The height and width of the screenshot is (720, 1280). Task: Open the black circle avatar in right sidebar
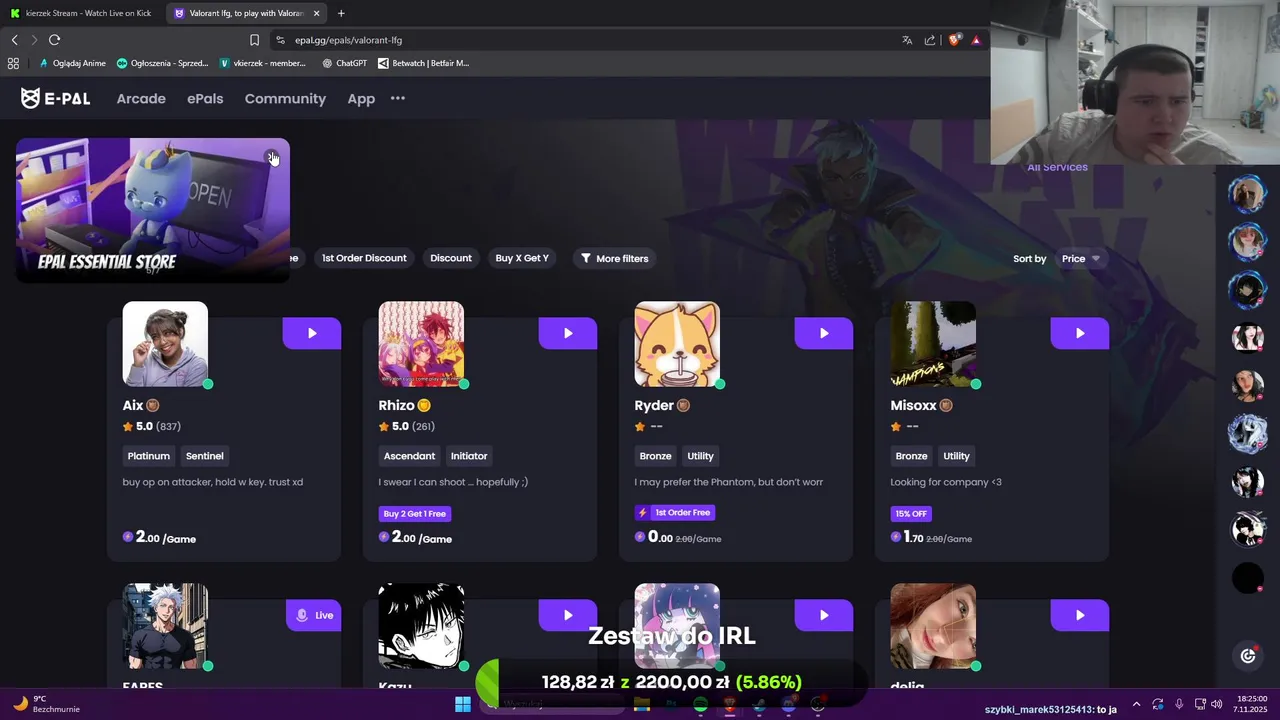[1247, 578]
